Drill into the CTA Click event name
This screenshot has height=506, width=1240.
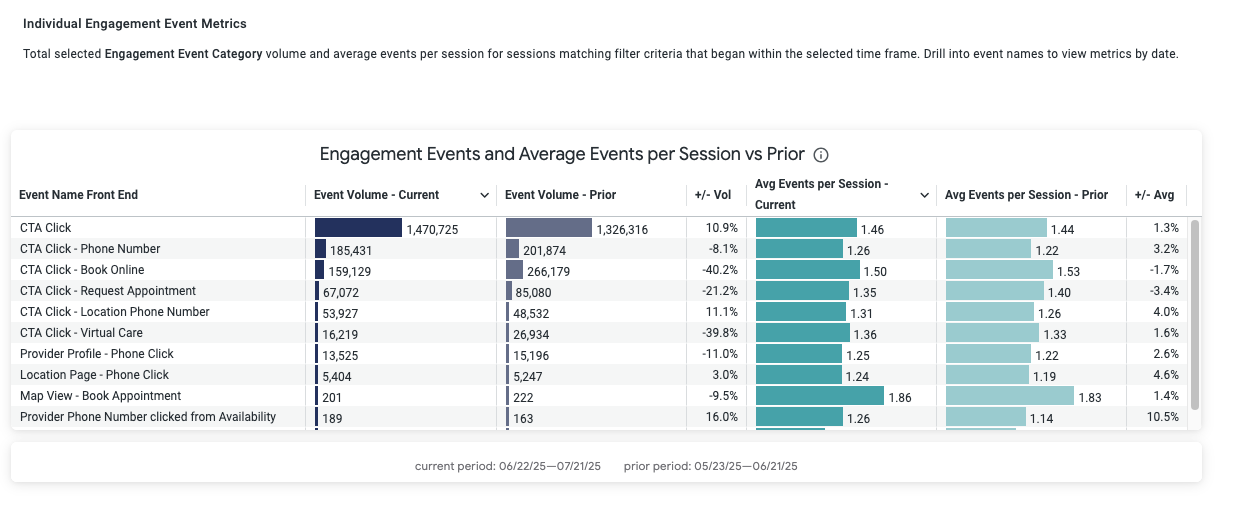46,228
